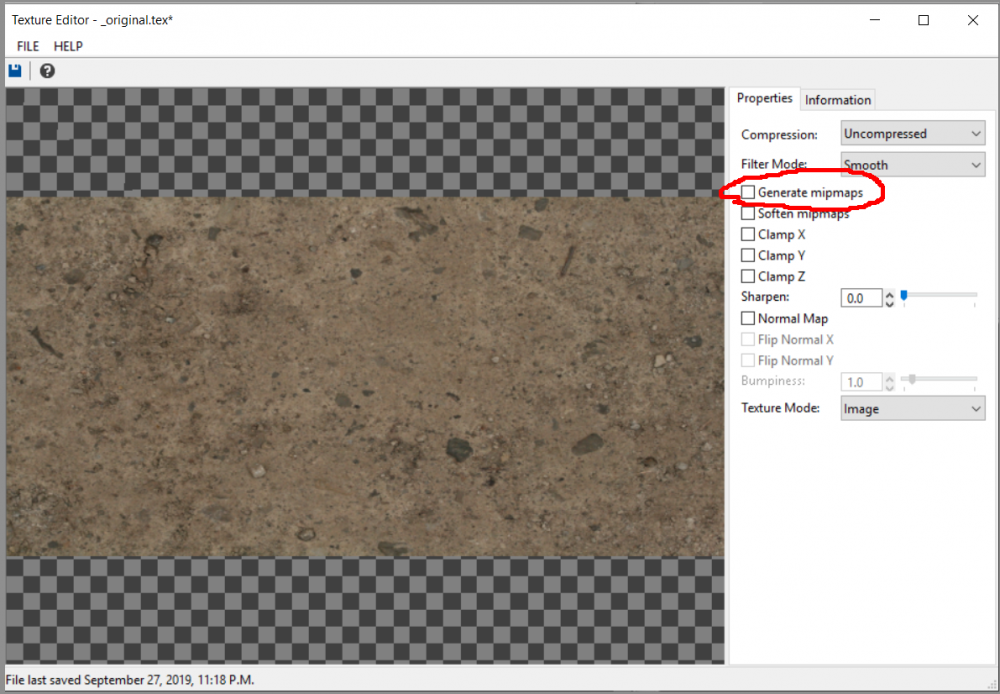Click inside the Sharpen value field

click(860, 297)
